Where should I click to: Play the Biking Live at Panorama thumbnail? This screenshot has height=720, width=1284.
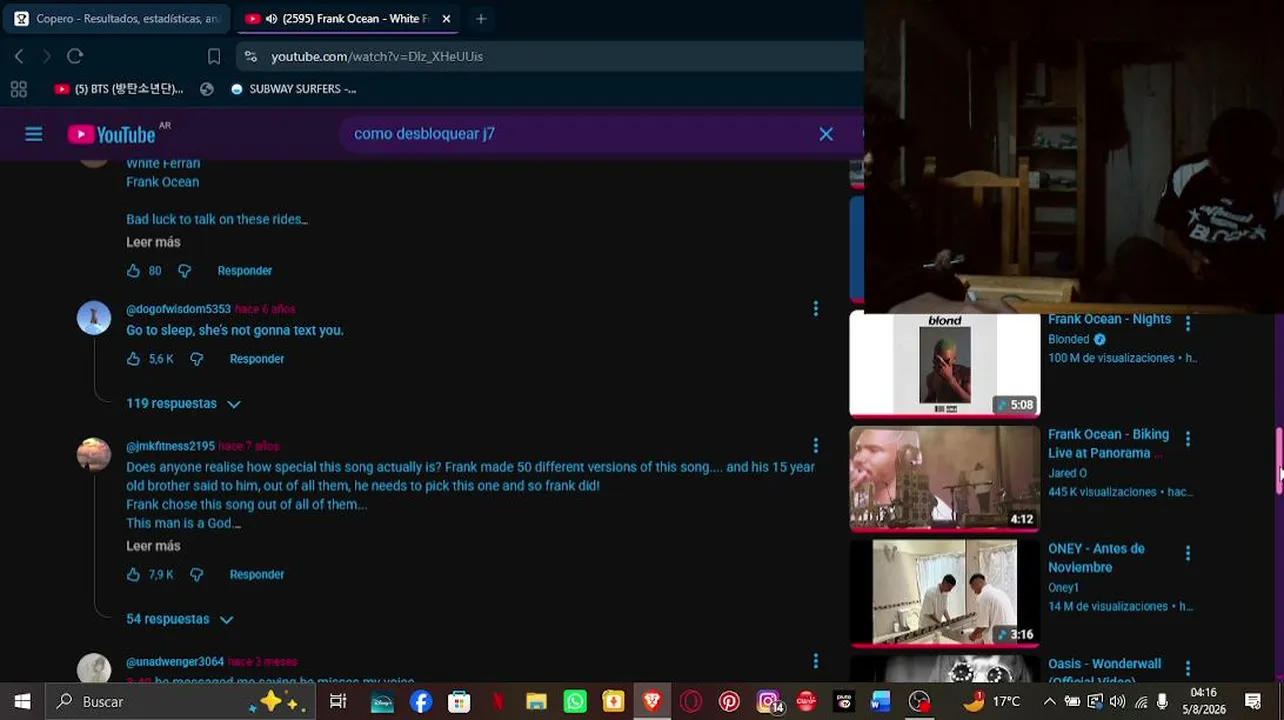click(x=945, y=479)
